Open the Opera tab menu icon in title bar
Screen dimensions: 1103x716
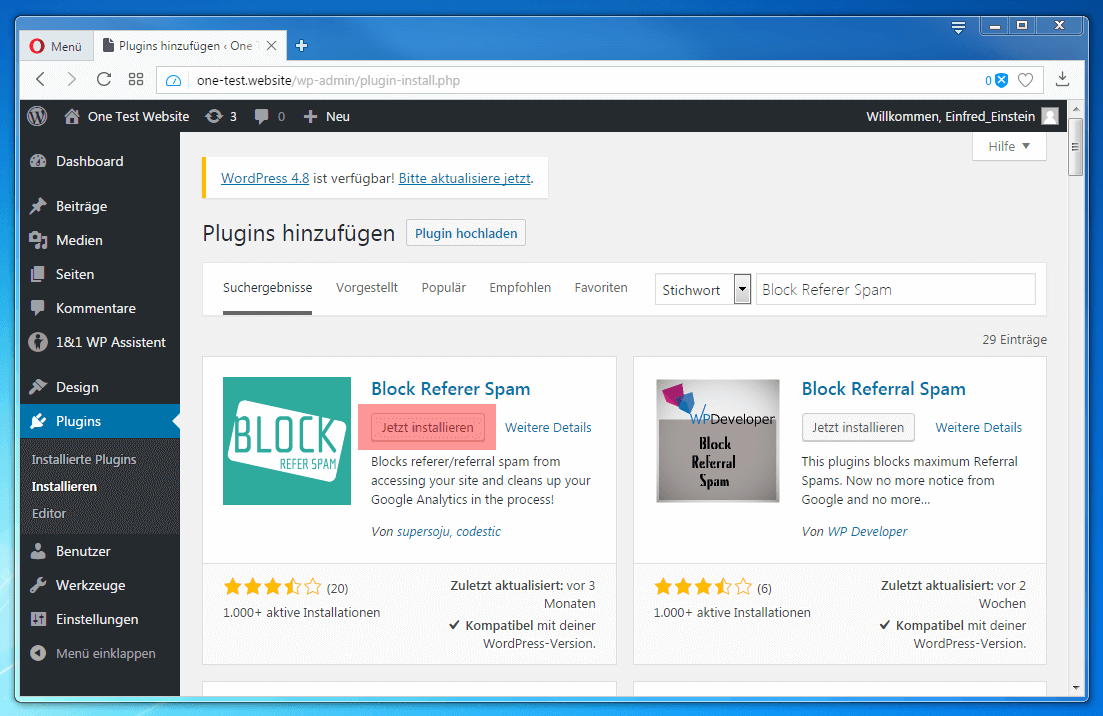[958, 27]
